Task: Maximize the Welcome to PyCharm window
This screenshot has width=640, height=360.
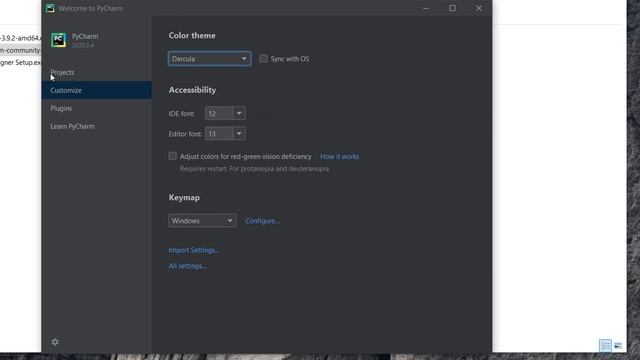Action: 452,8
